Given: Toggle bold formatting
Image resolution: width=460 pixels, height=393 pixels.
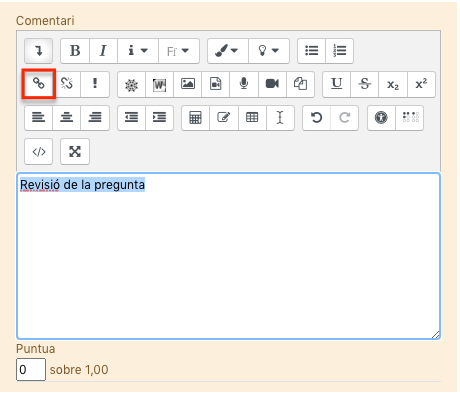Looking at the screenshot, I should pos(75,51).
